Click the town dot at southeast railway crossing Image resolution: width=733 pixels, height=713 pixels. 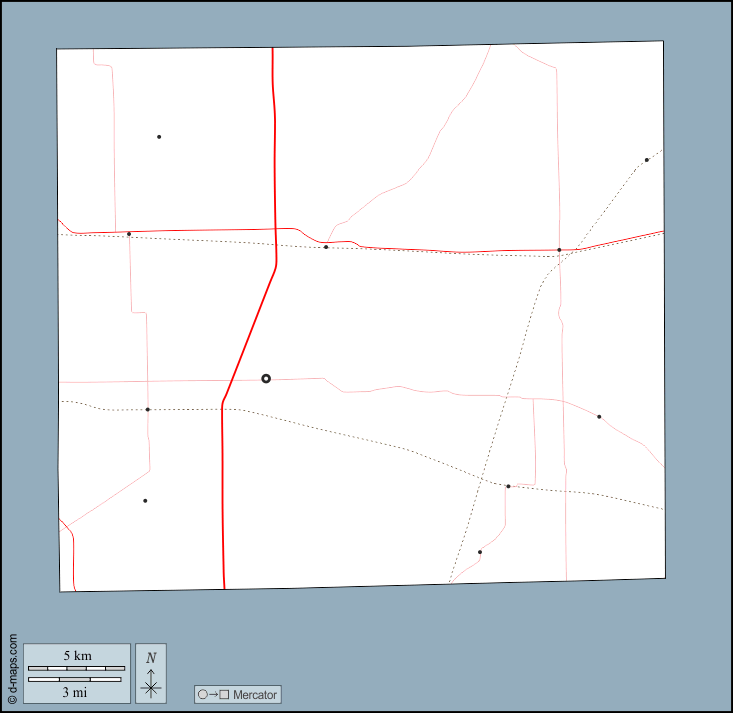pyautogui.click(x=508, y=487)
